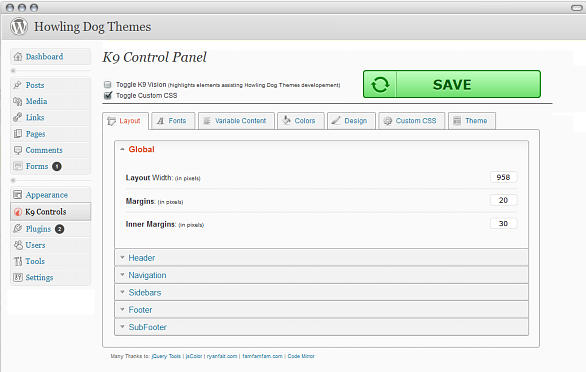Click the Plugins plug icon
586x372 pixels.
18,228
